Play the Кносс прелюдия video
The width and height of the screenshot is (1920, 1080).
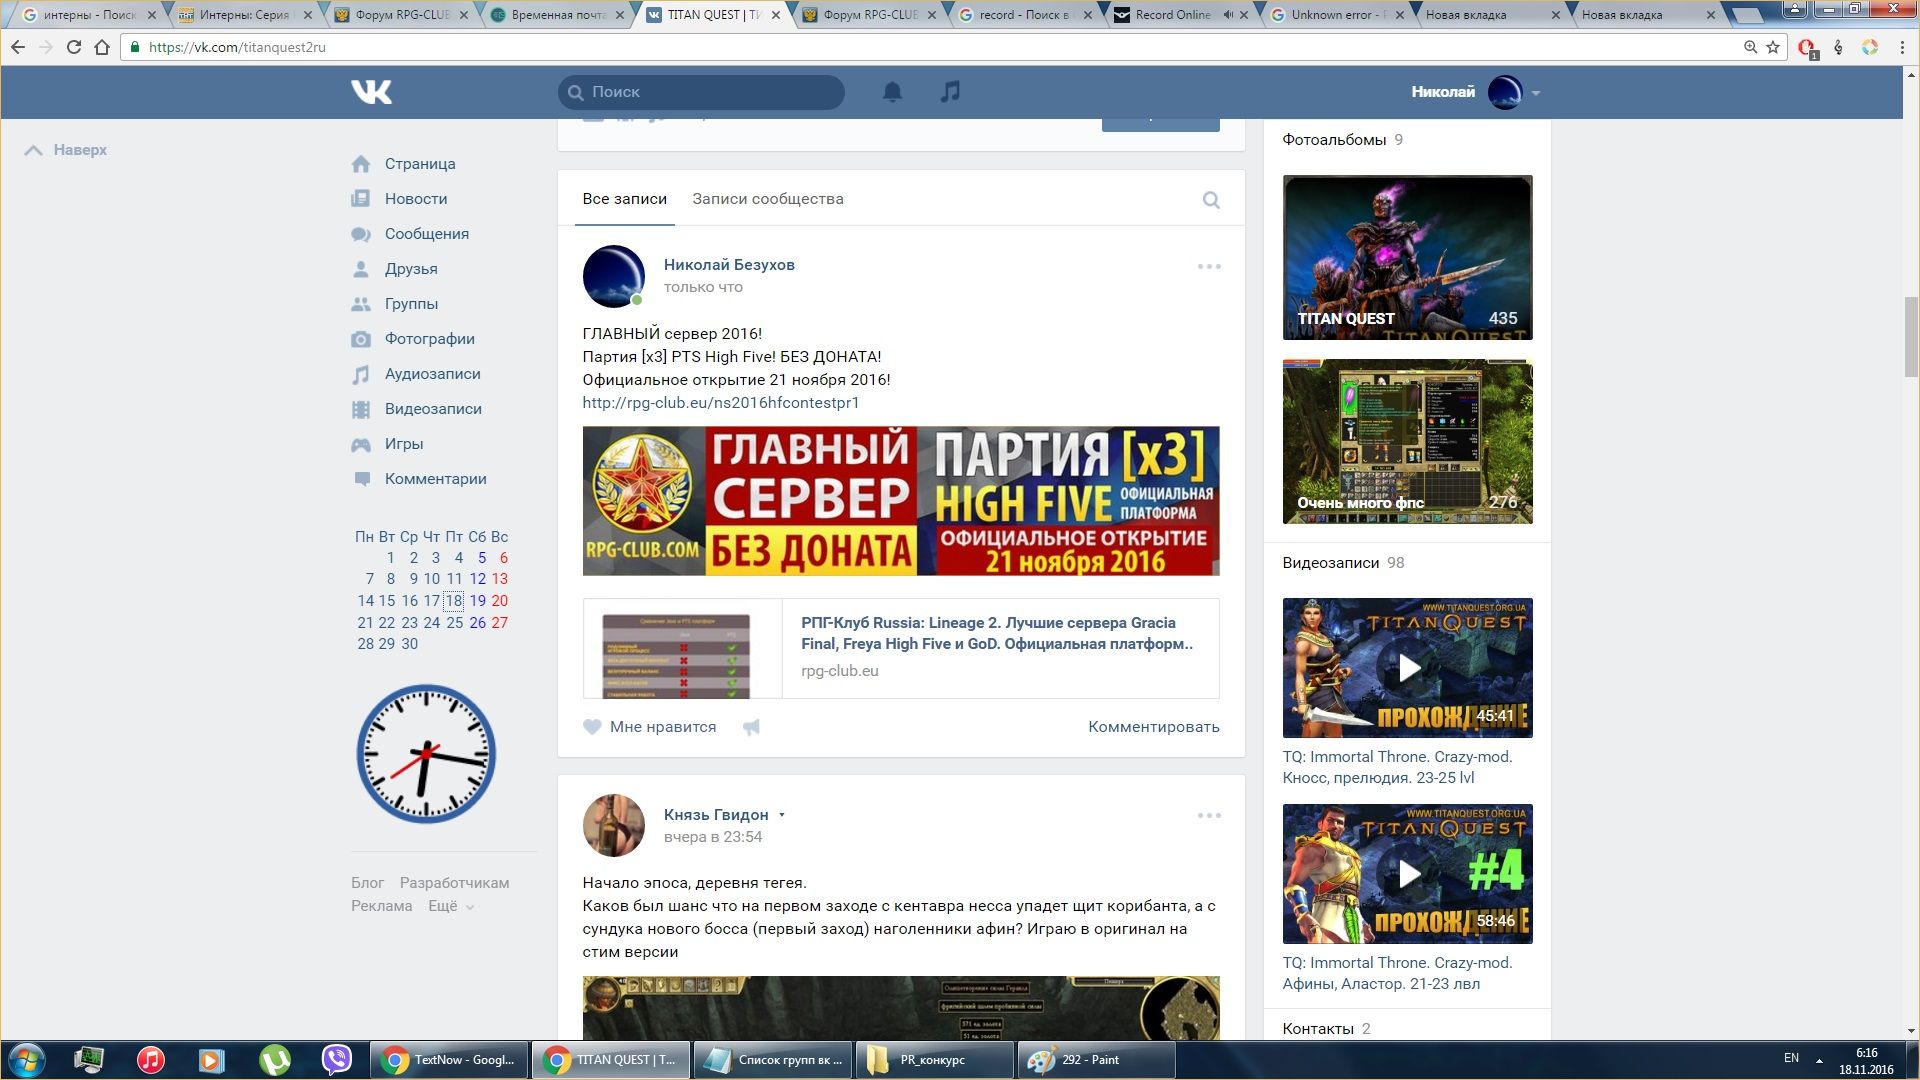tap(1407, 668)
